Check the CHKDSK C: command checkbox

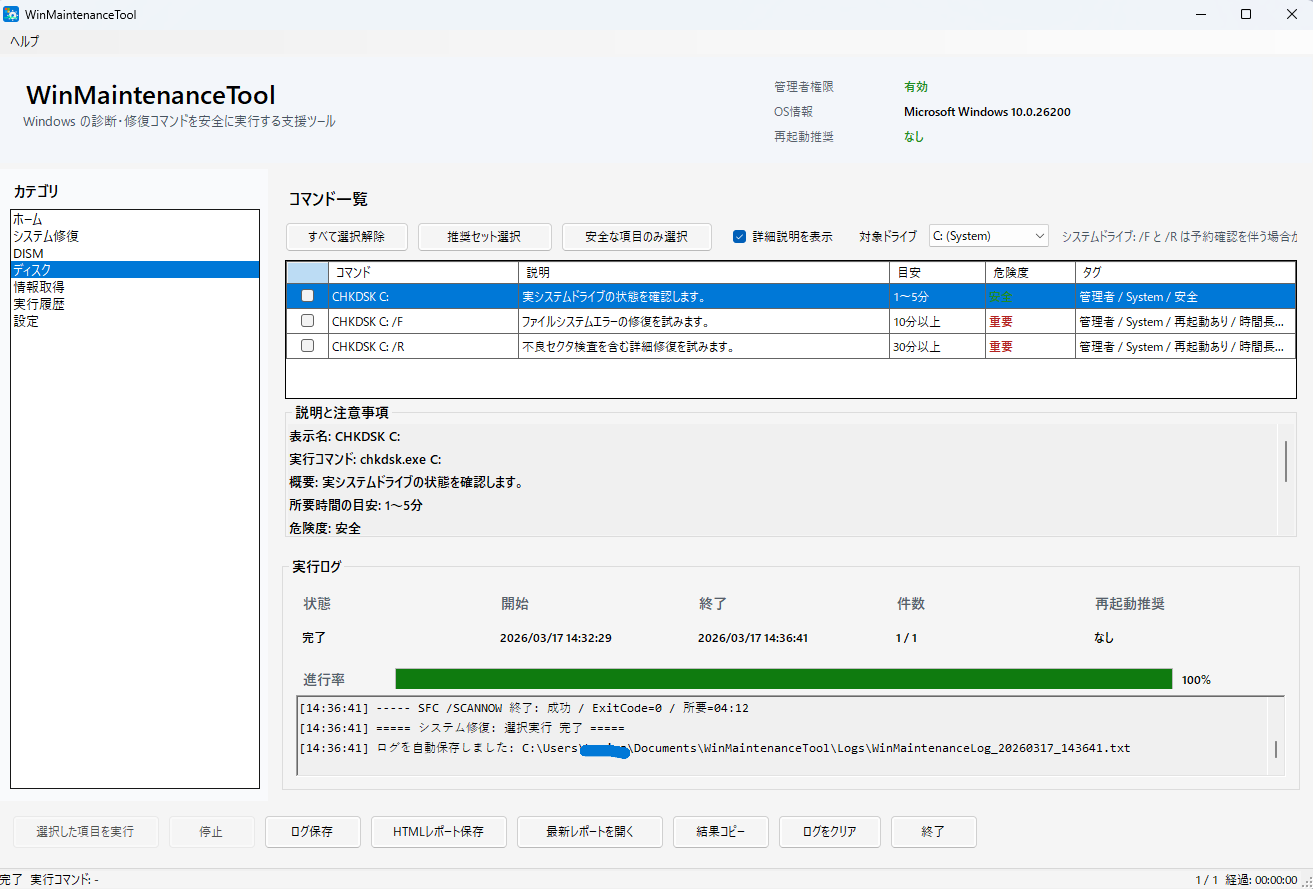(x=307, y=295)
